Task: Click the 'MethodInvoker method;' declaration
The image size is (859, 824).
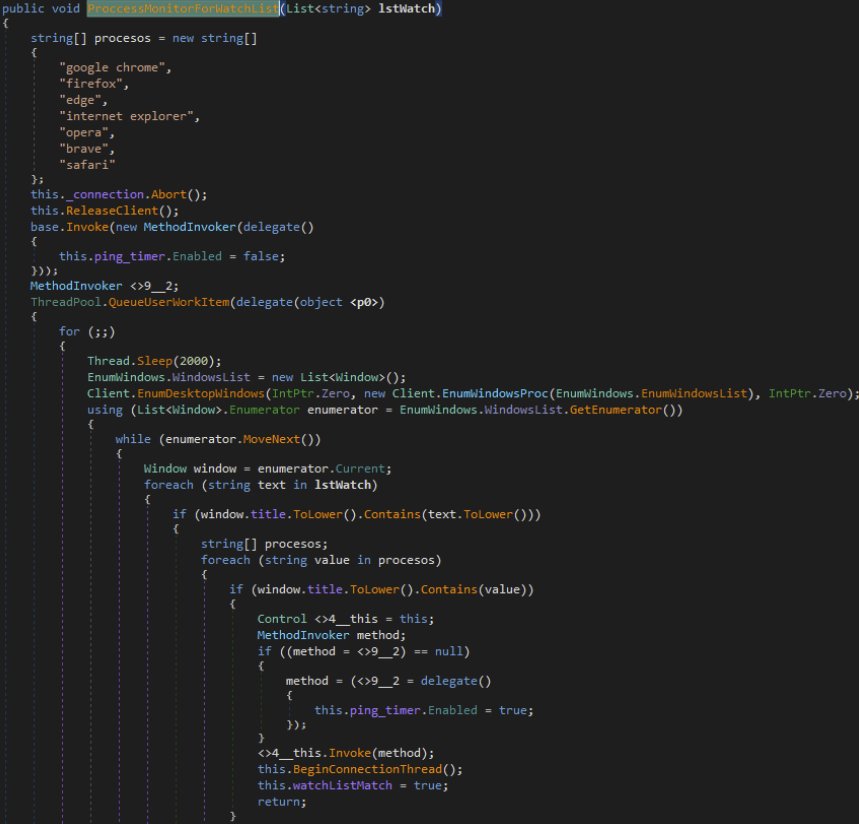Action: point(331,636)
